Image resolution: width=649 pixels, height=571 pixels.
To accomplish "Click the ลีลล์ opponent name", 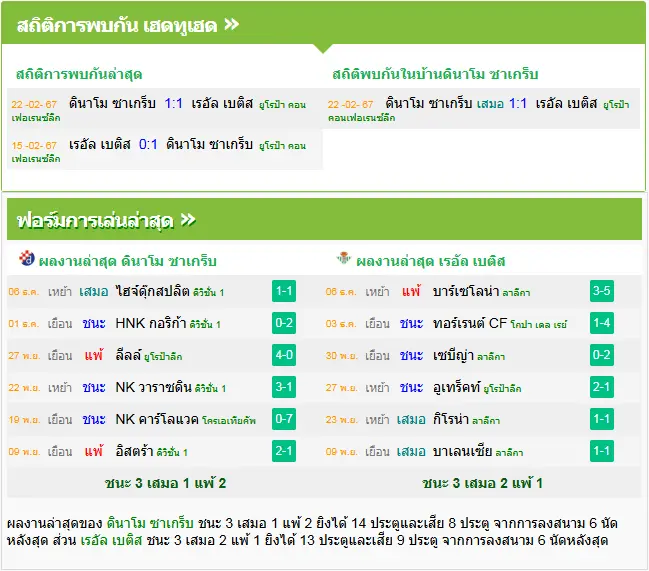I will 128,355.
